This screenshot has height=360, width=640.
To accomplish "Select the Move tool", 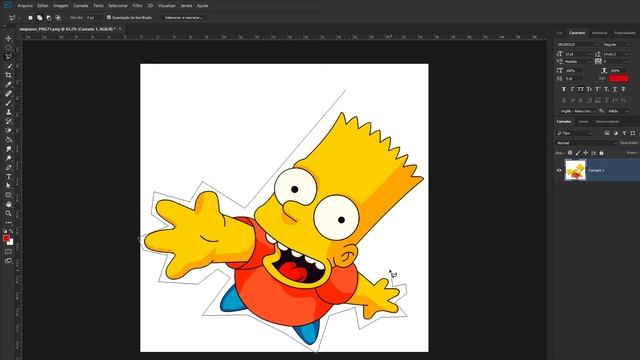I will coord(8,39).
